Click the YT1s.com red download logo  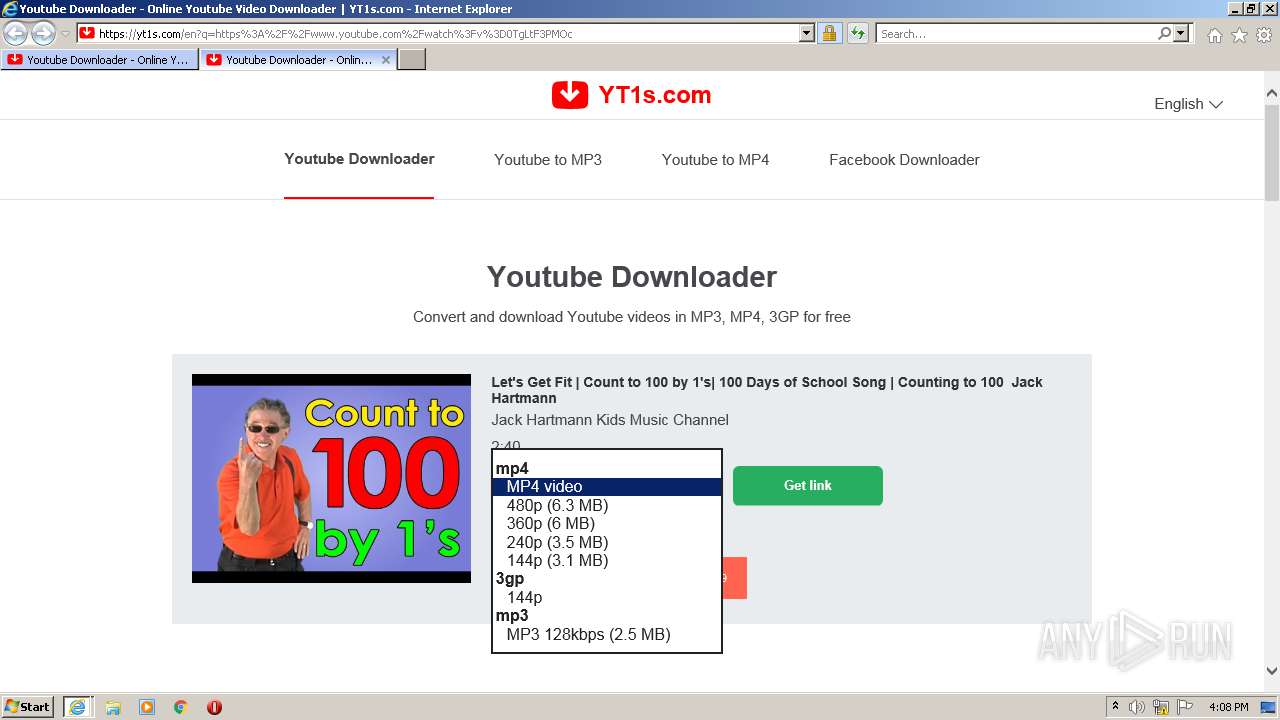coord(570,95)
